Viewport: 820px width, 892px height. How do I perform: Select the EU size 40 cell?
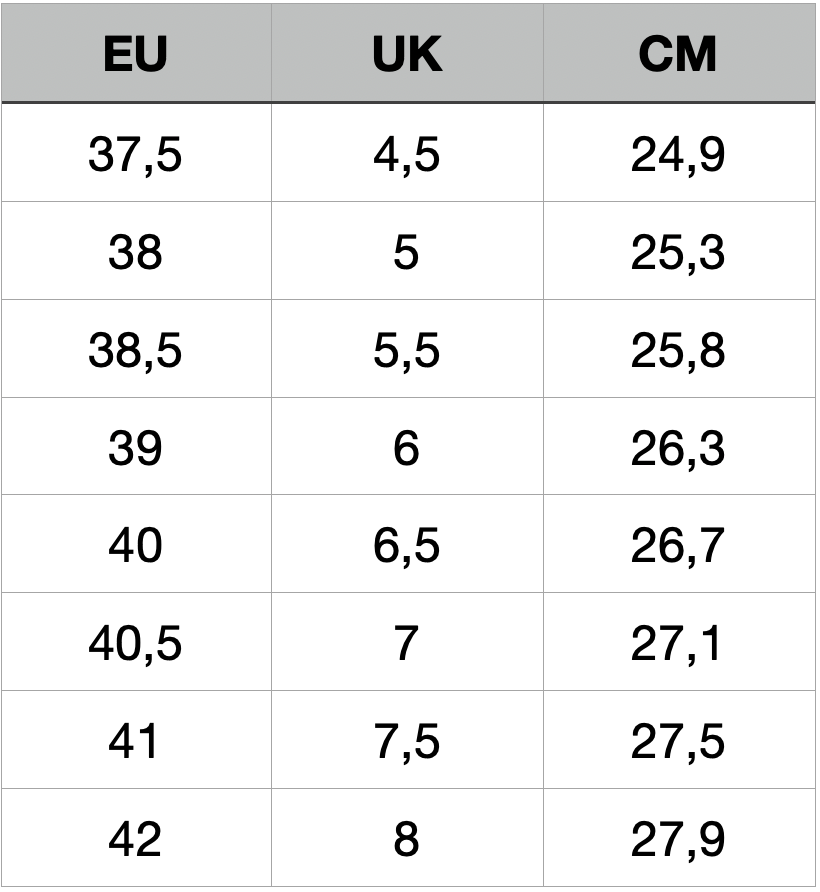pyautogui.click(x=135, y=546)
